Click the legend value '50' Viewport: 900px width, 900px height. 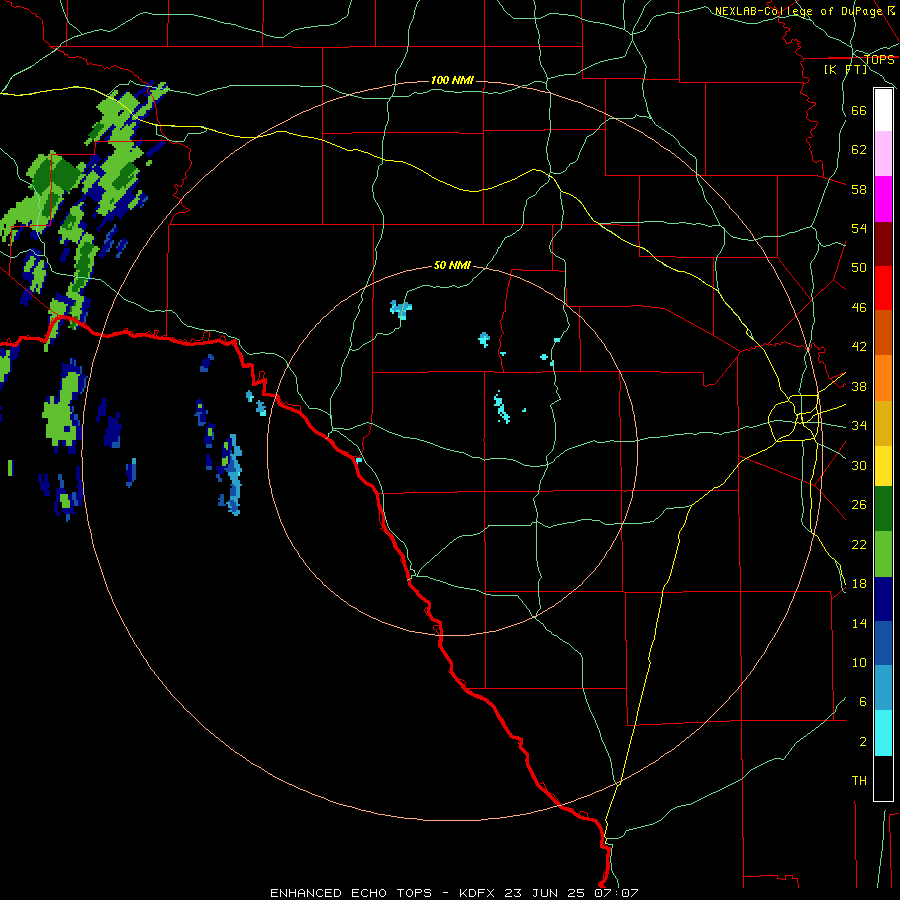[859, 268]
